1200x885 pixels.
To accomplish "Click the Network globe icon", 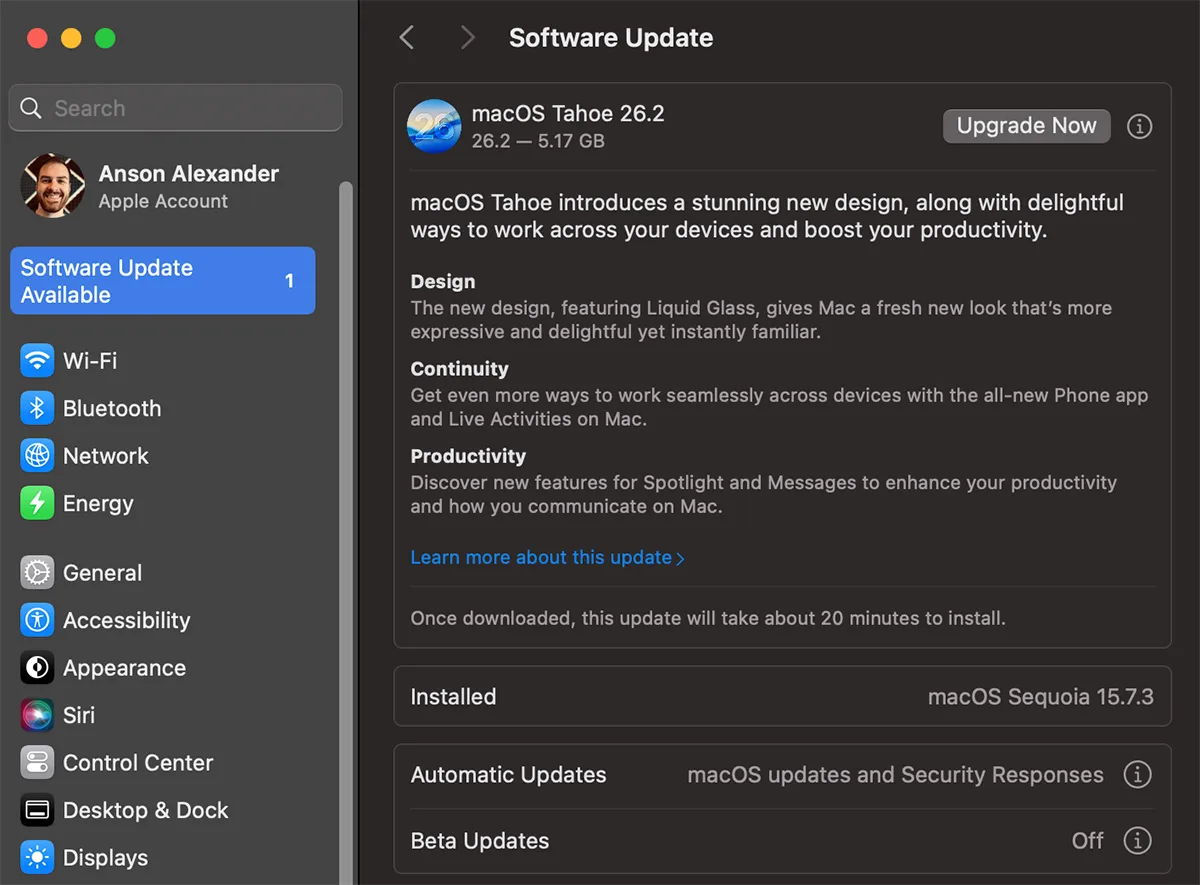I will point(36,455).
